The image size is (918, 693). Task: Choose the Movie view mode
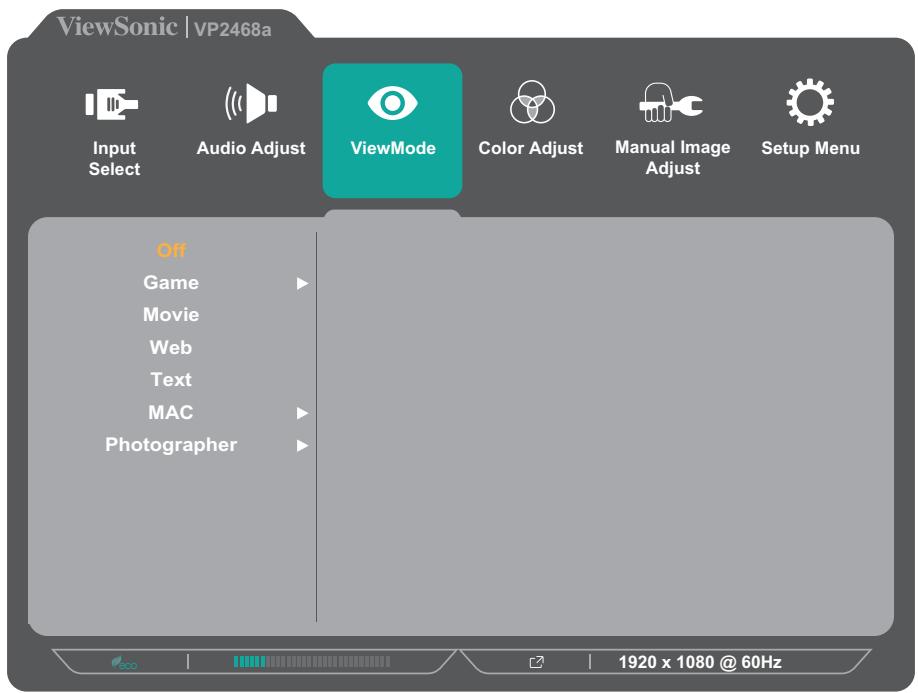pos(171,315)
